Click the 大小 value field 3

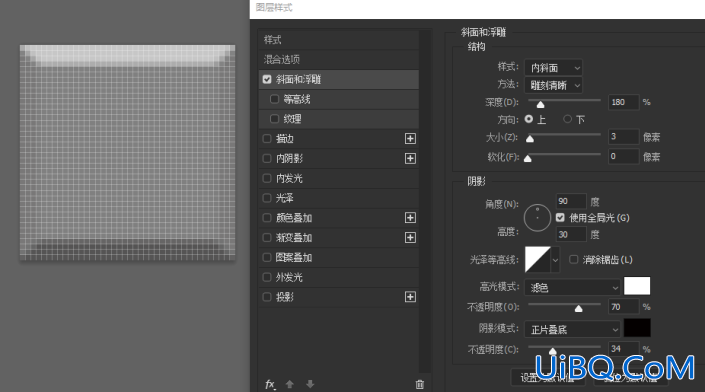(x=623, y=137)
